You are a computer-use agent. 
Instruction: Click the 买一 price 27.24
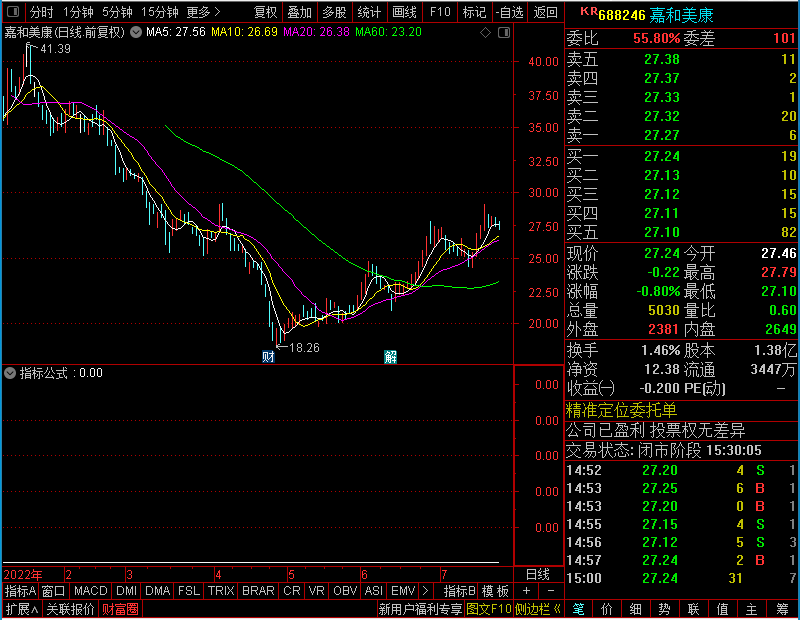pos(662,156)
